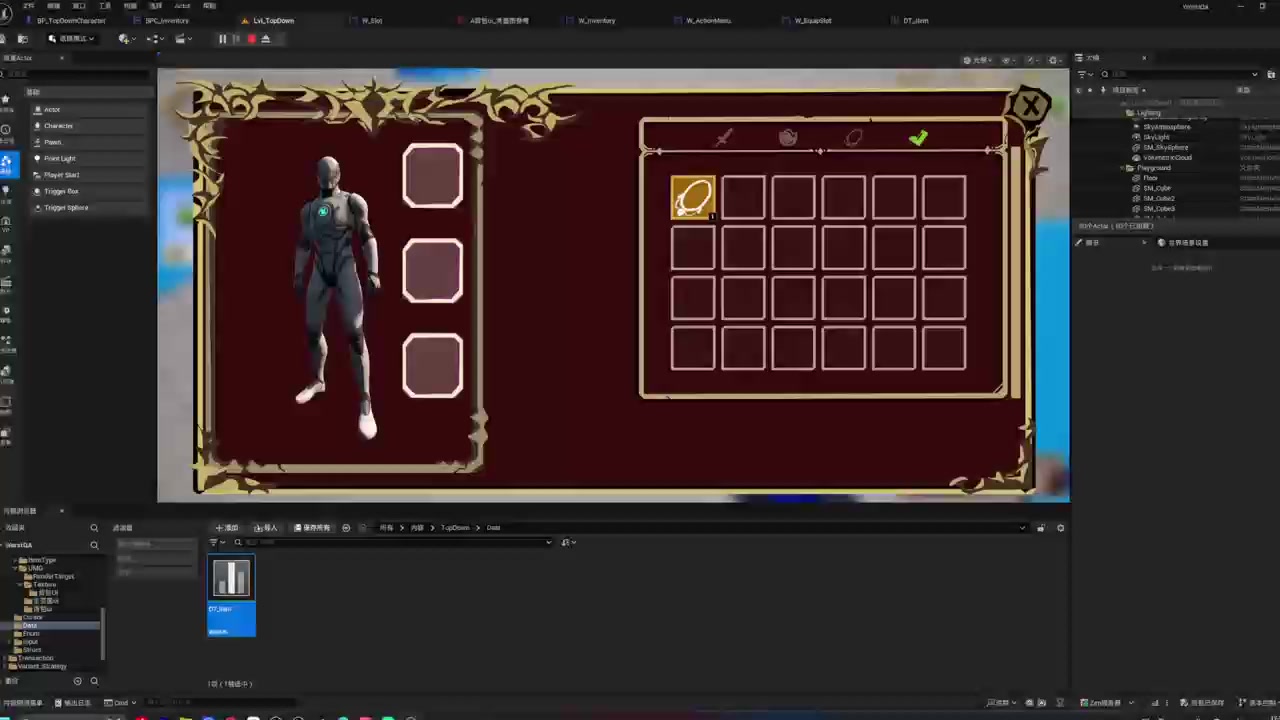This screenshot has height=720, width=1280.
Task: Switch to the W_Inventory tab
Action: (596, 20)
